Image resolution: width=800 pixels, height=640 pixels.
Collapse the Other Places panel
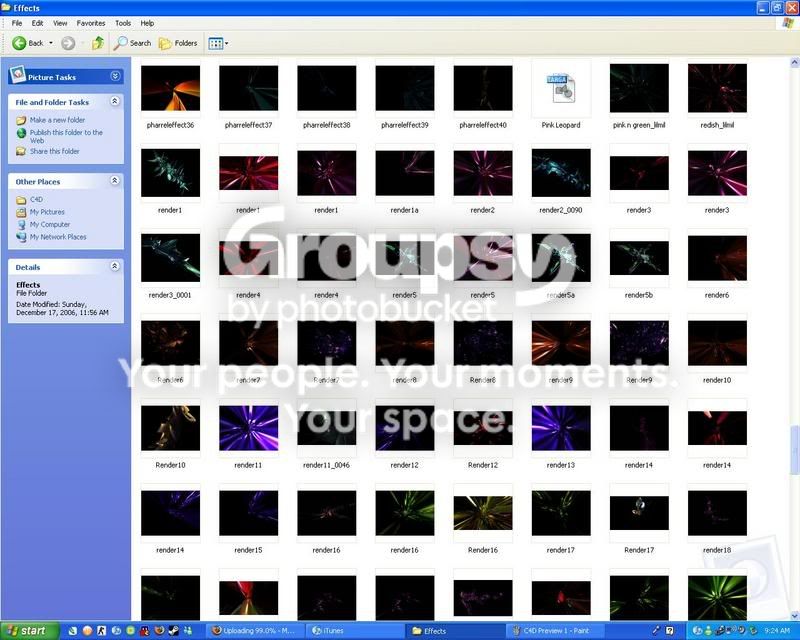click(x=115, y=181)
